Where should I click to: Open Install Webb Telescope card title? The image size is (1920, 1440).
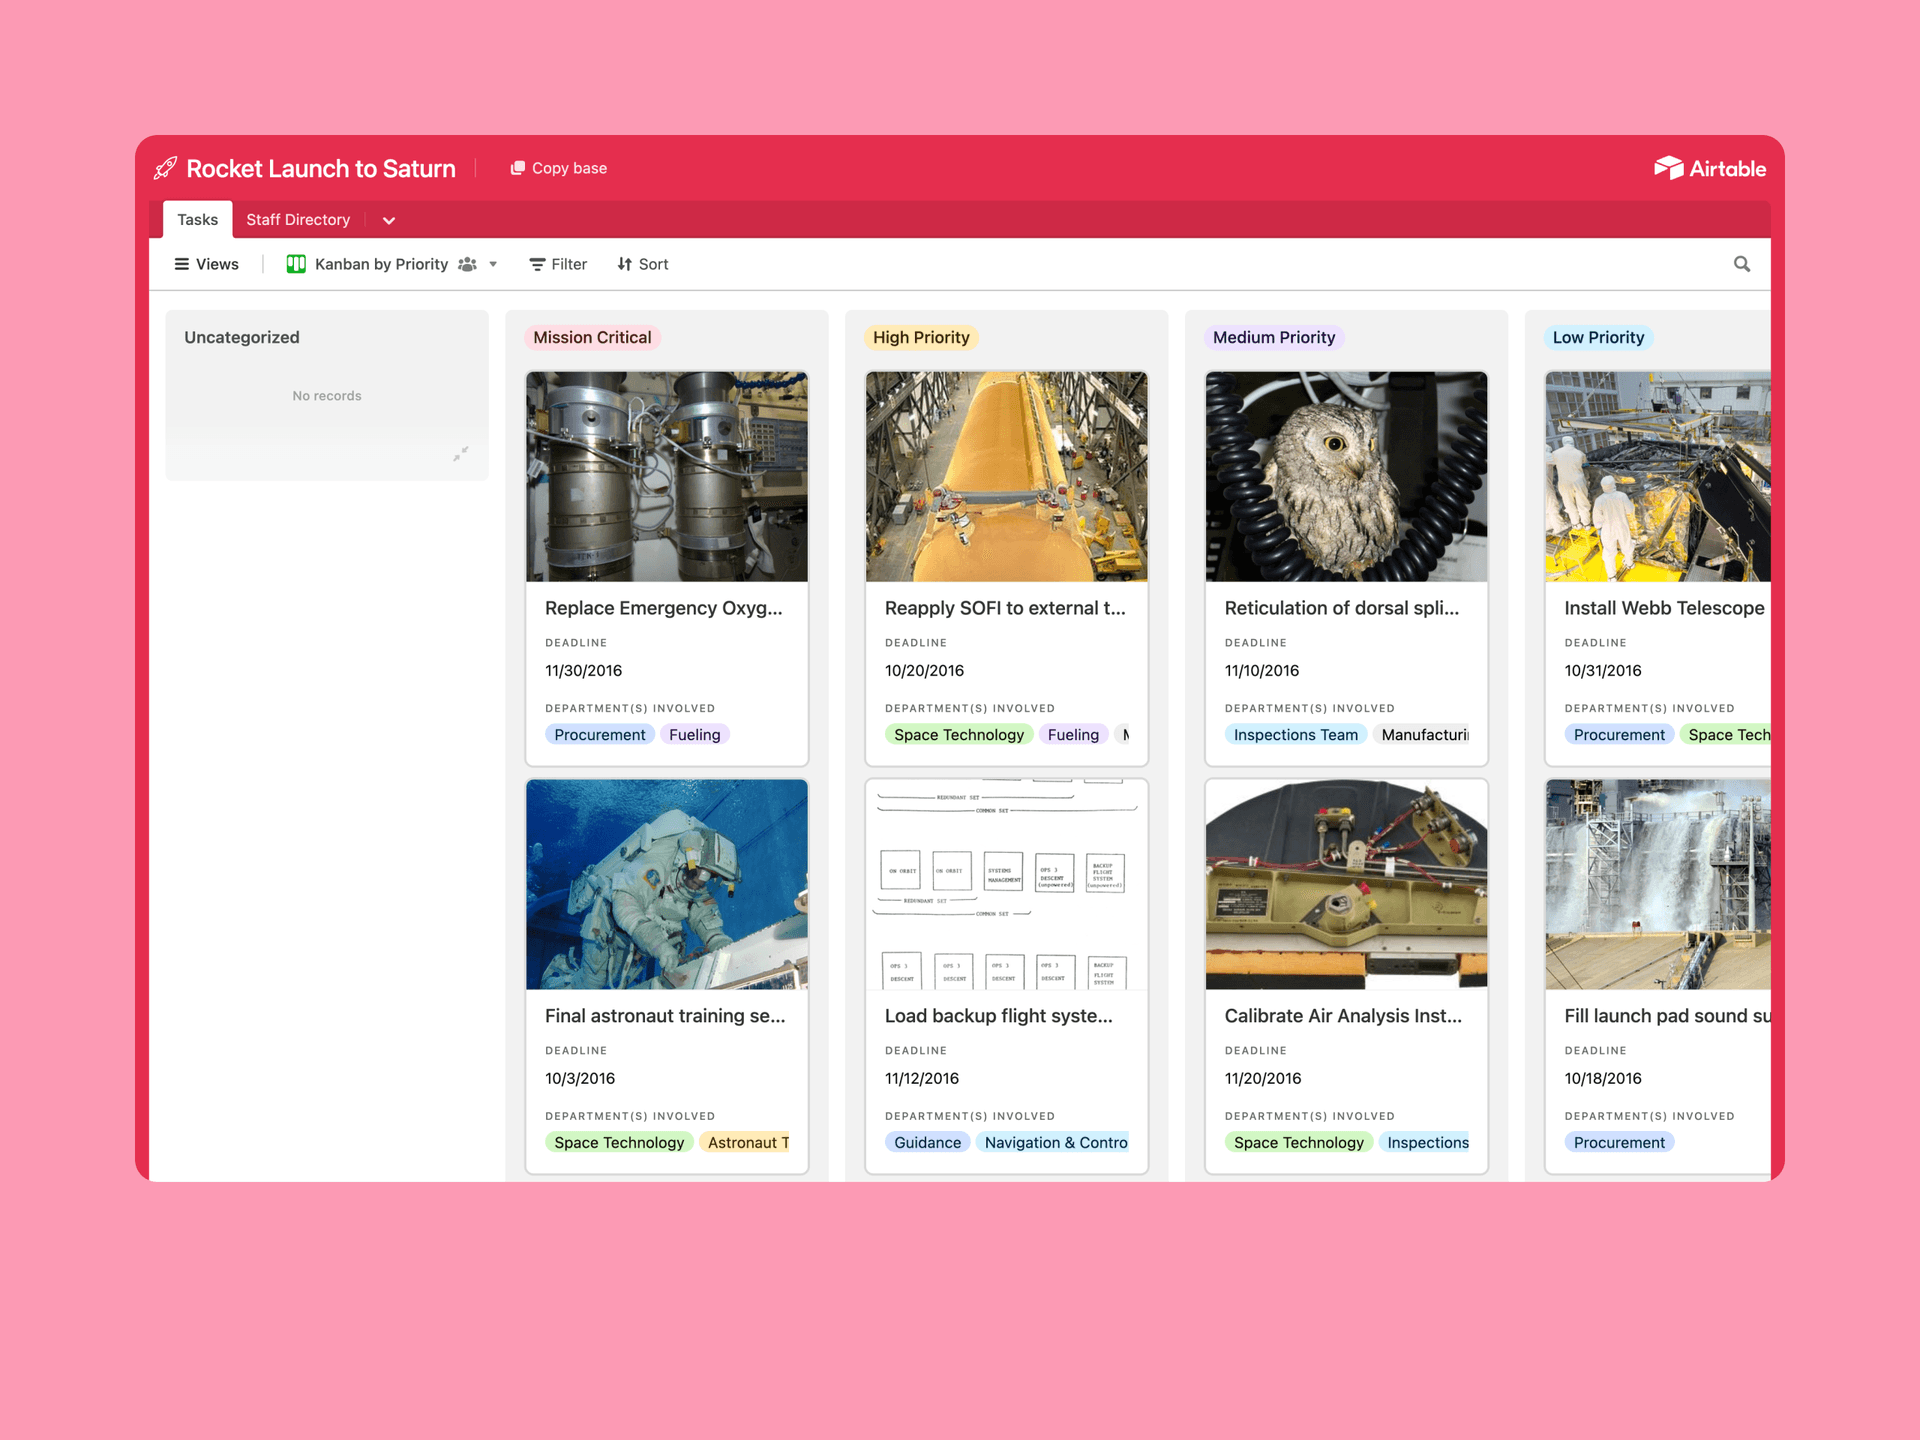tap(1664, 608)
